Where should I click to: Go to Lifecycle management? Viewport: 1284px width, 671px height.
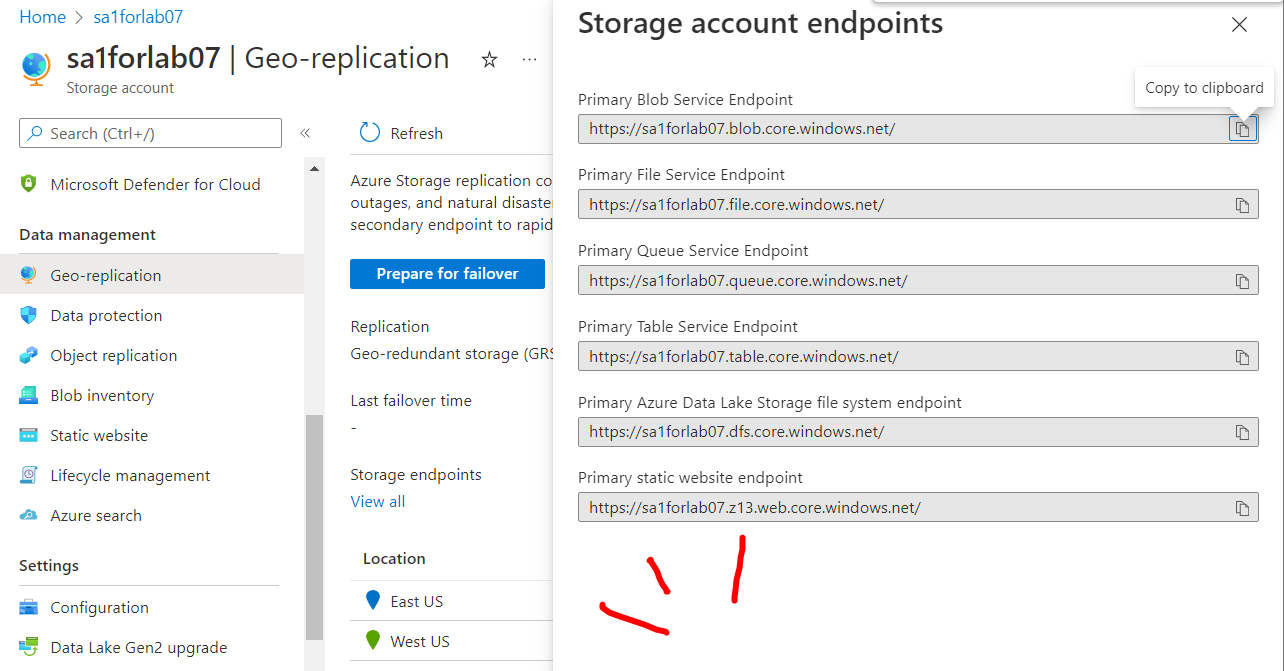[130, 475]
